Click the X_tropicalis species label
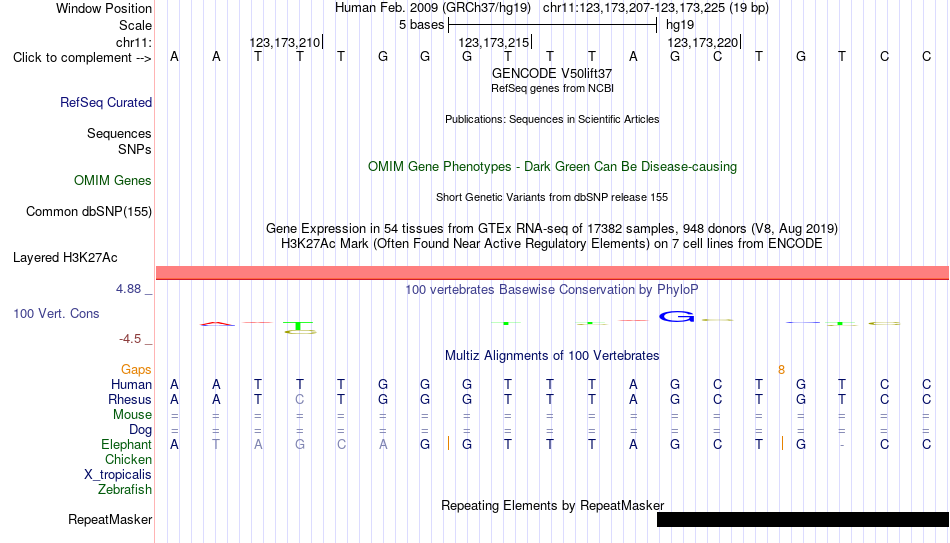 (118, 475)
